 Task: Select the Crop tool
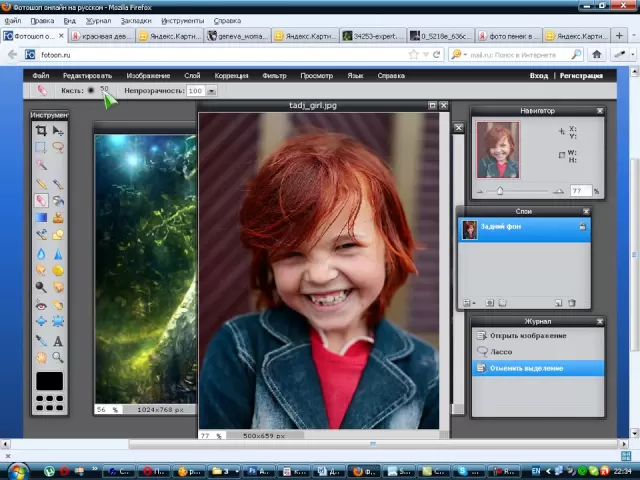(x=41, y=131)
